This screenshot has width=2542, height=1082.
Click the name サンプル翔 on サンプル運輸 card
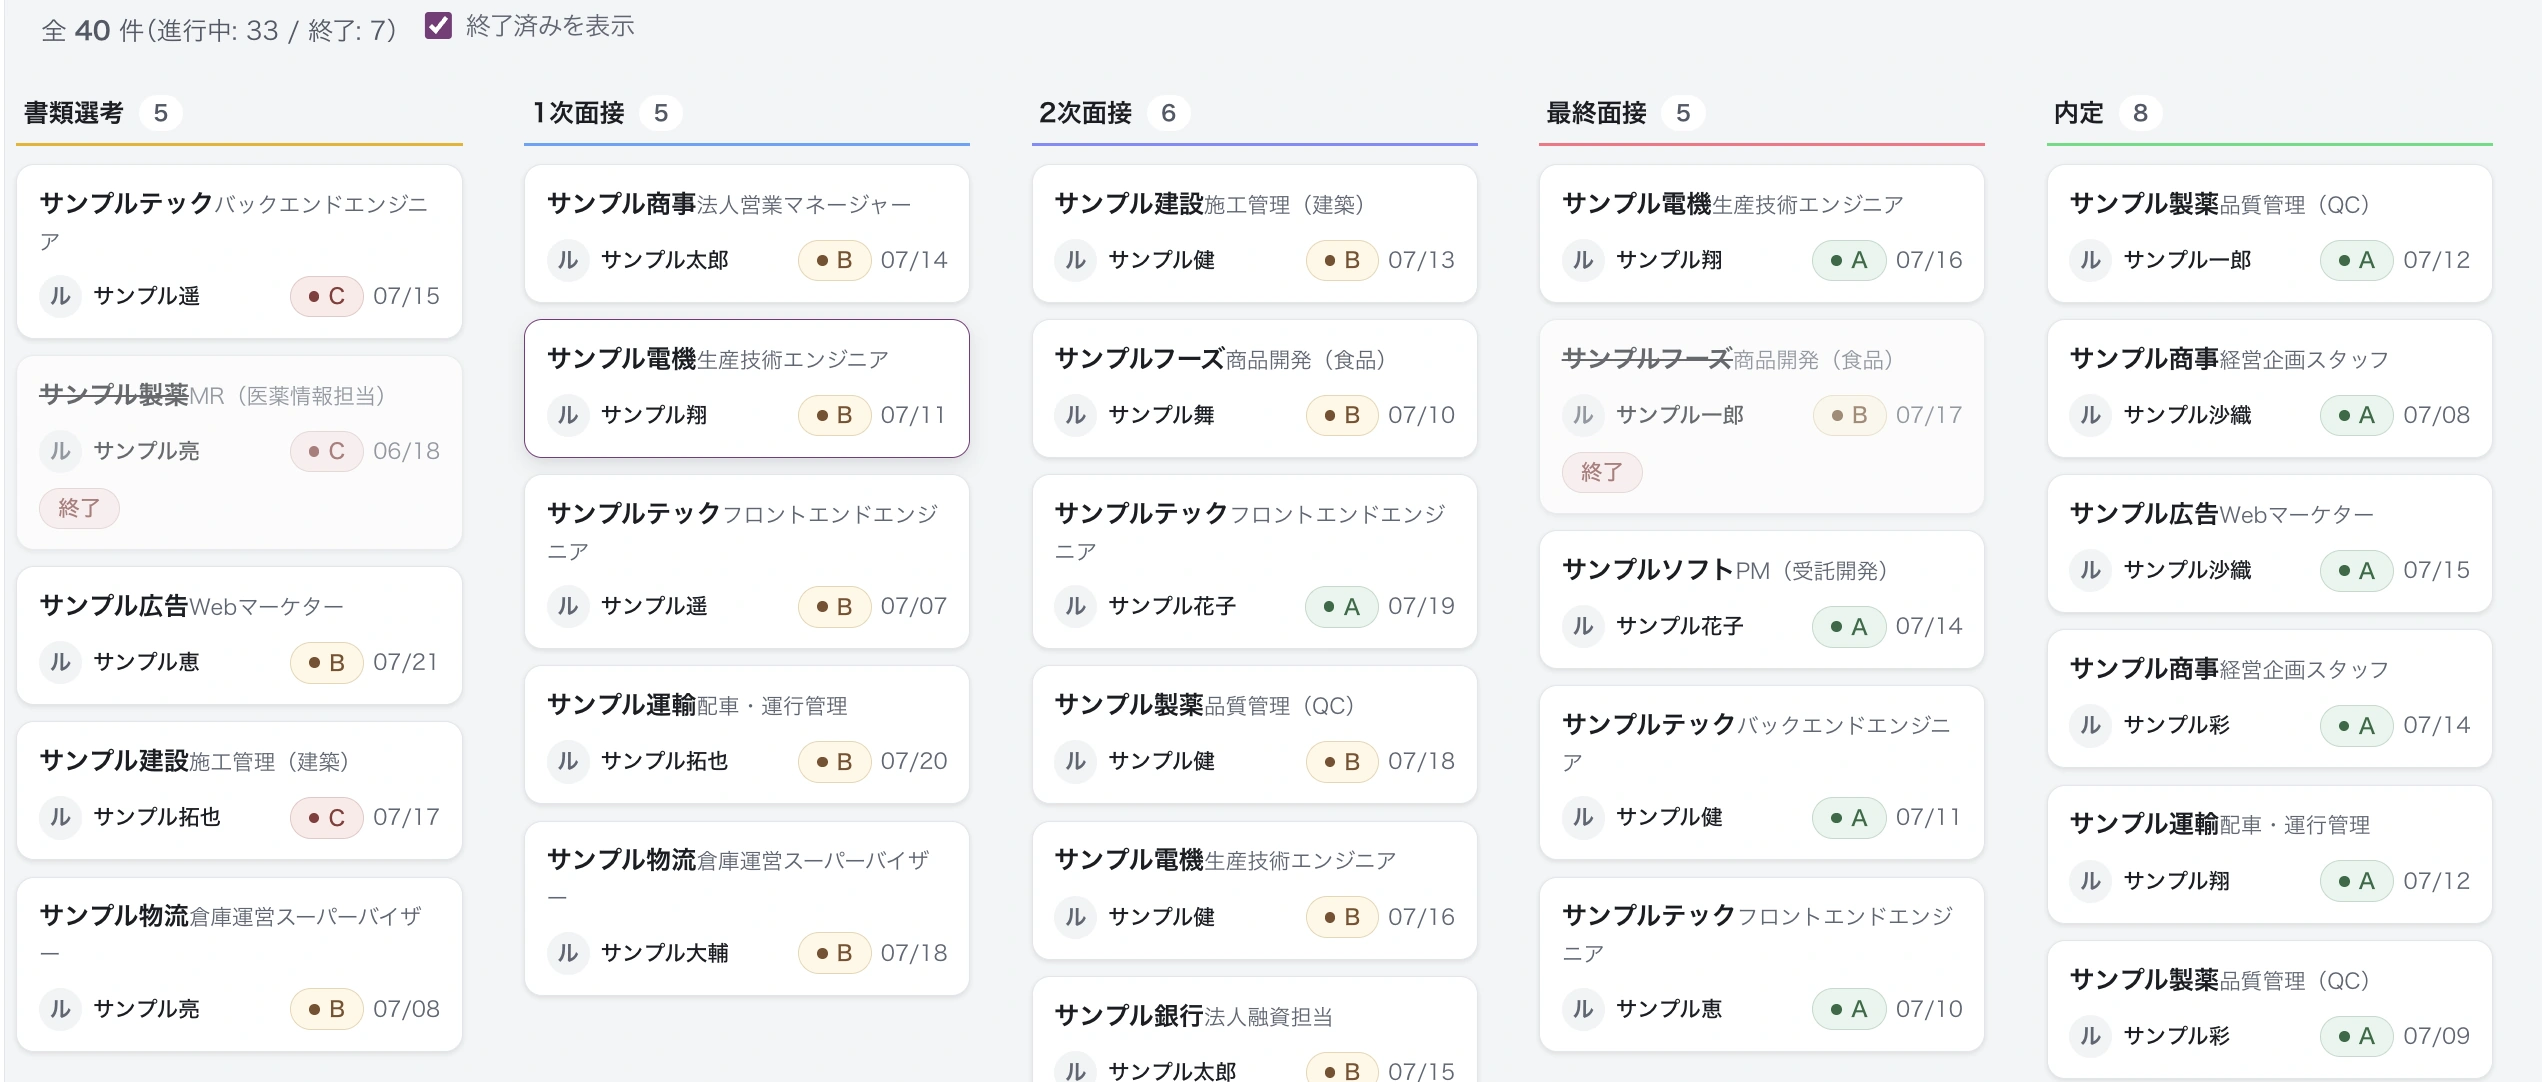click(2177, 881)
